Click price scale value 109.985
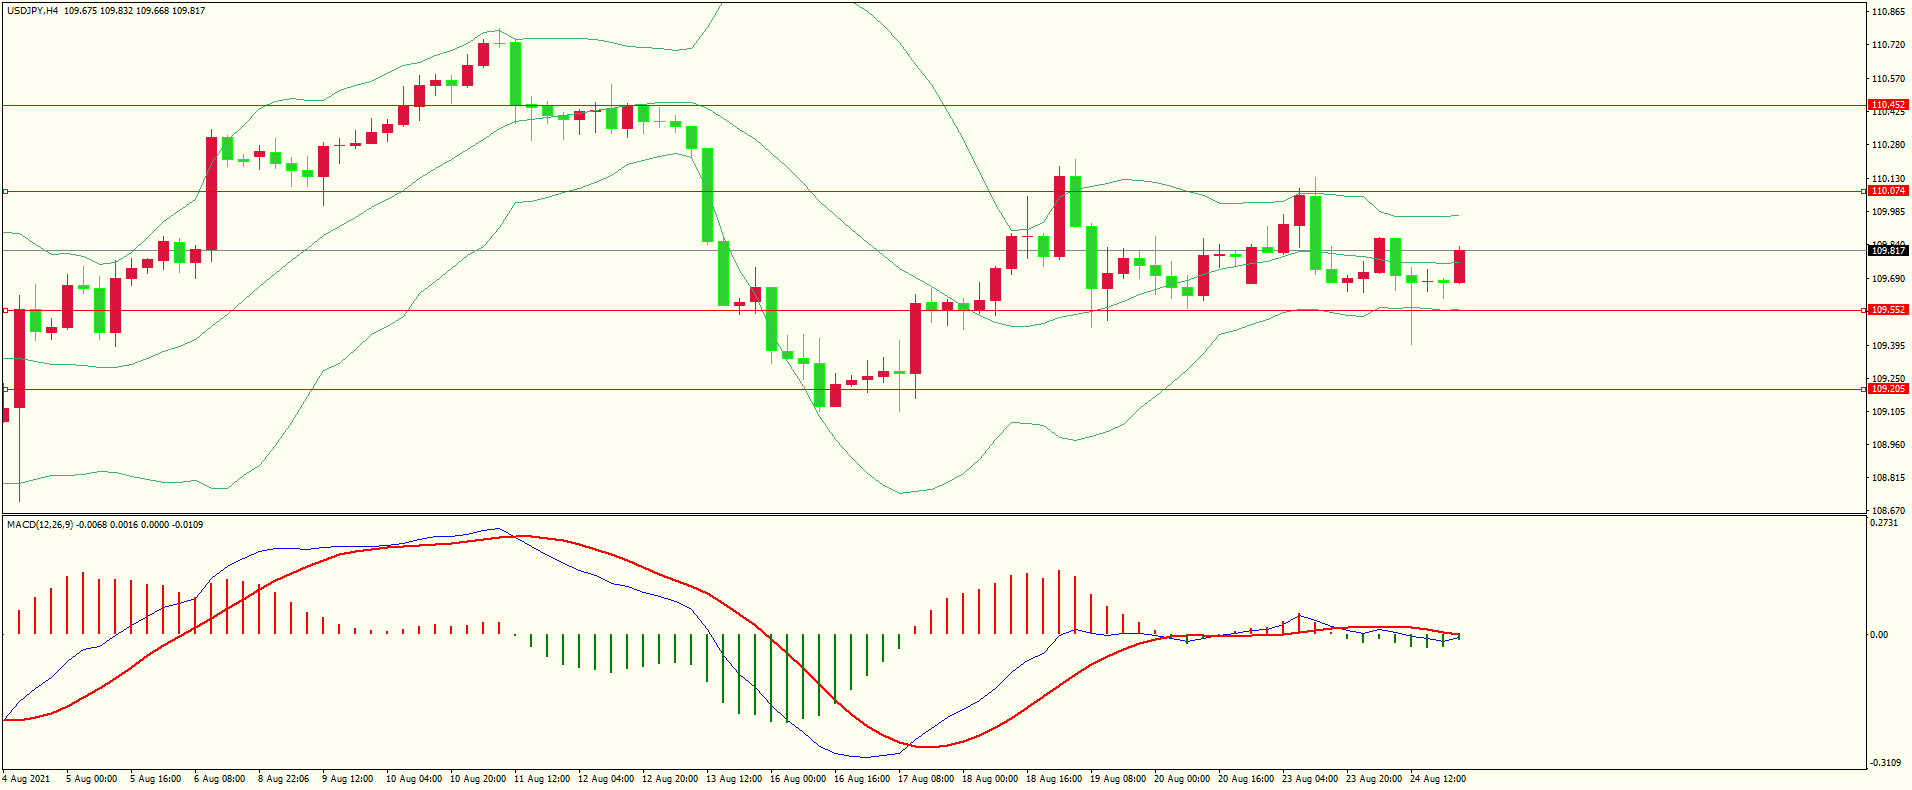This screenshot has width=1912, height=790. click(x=1888, y=212)
